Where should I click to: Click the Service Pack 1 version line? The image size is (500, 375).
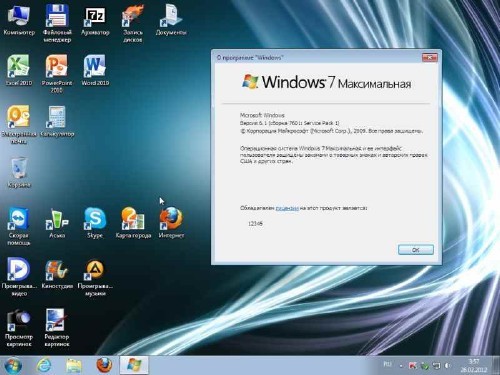(289, 123)
